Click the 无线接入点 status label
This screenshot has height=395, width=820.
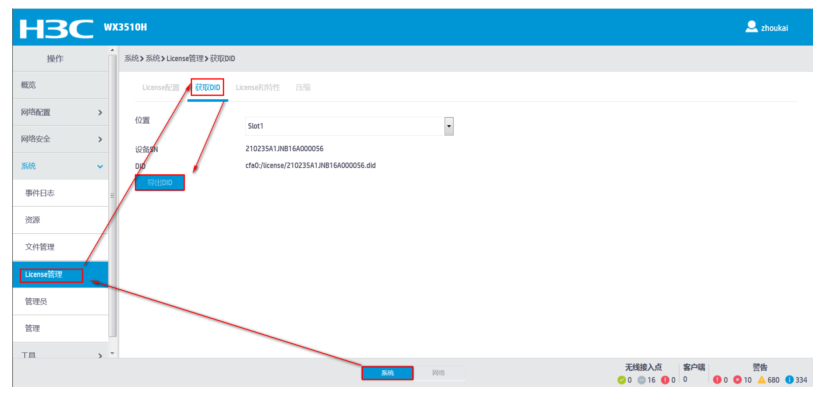pos(643,367)
